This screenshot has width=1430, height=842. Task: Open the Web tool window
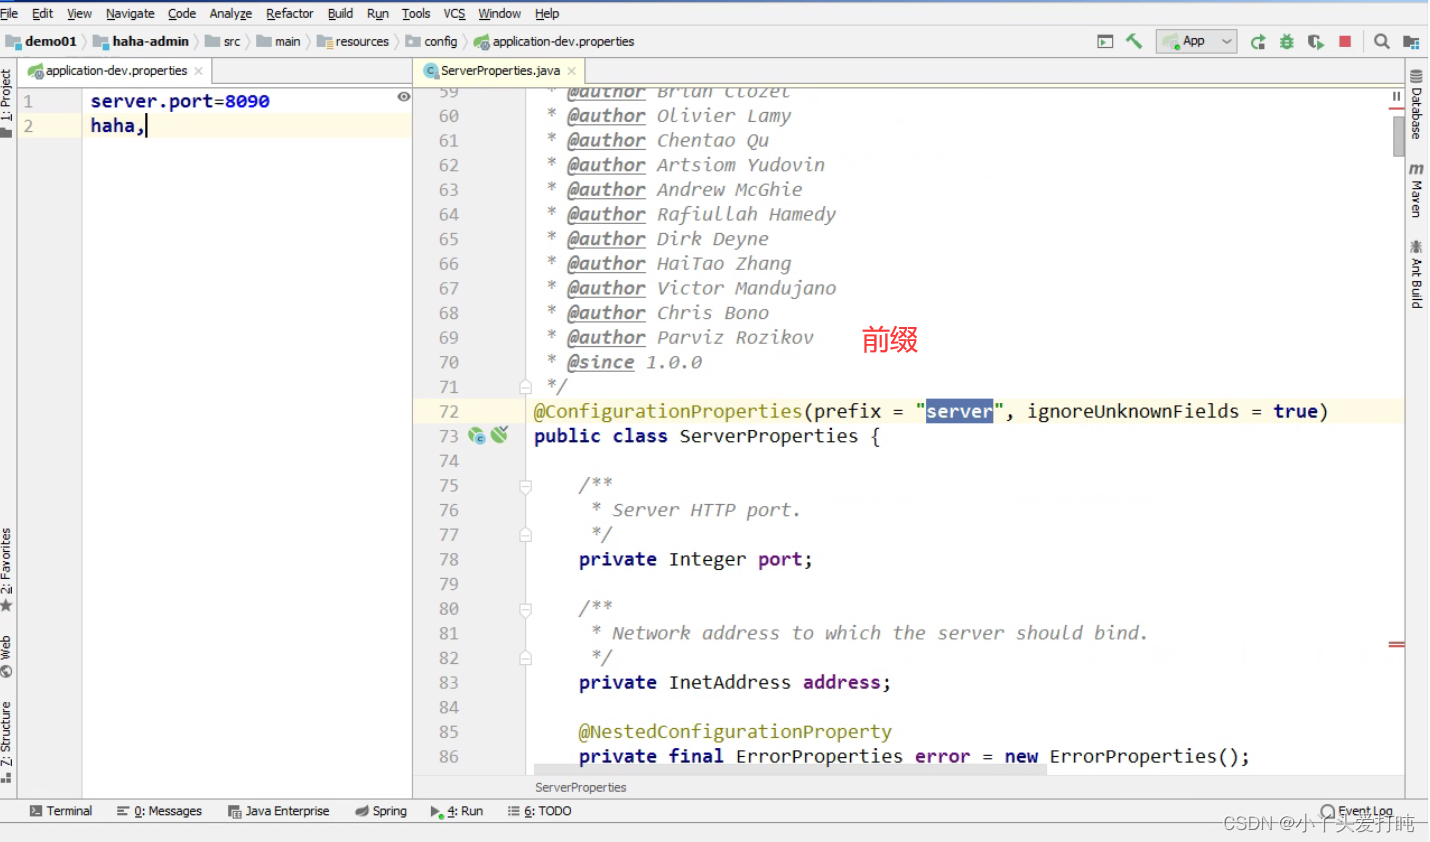pos(7,656)
